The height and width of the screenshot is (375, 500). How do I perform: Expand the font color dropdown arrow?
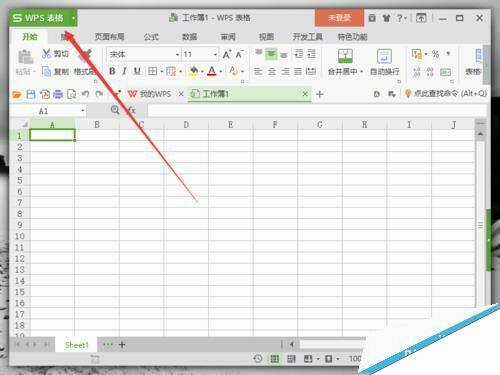[x=221, y=71]
